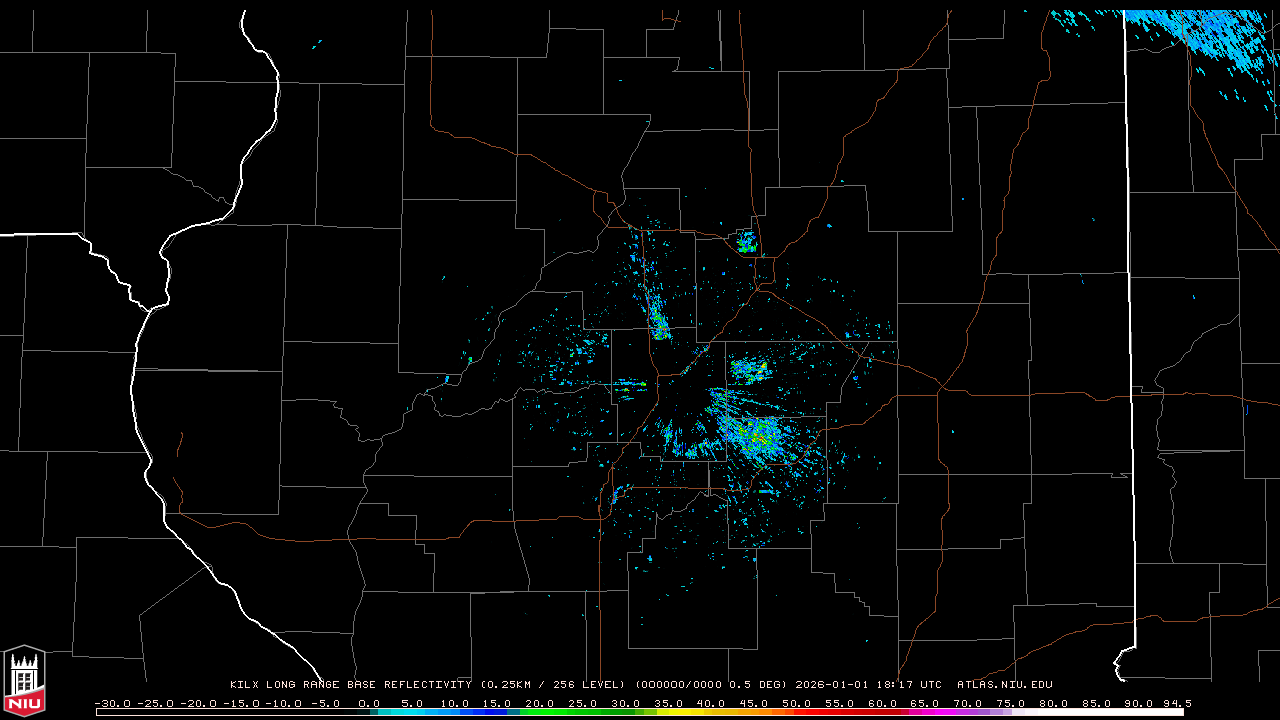The image size is (1280, 720).
Task: Select the KILX radar site label
Action: (x=244, y=685)
